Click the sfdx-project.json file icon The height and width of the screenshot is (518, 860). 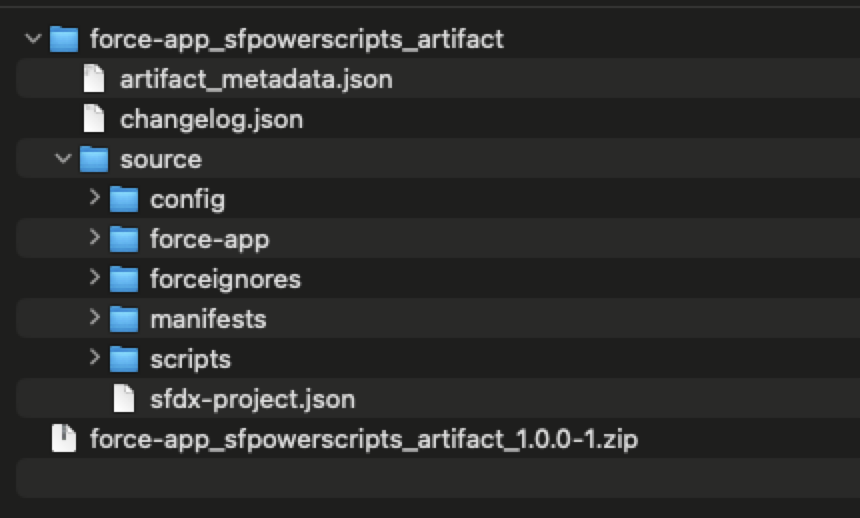(x=123, y=399)
